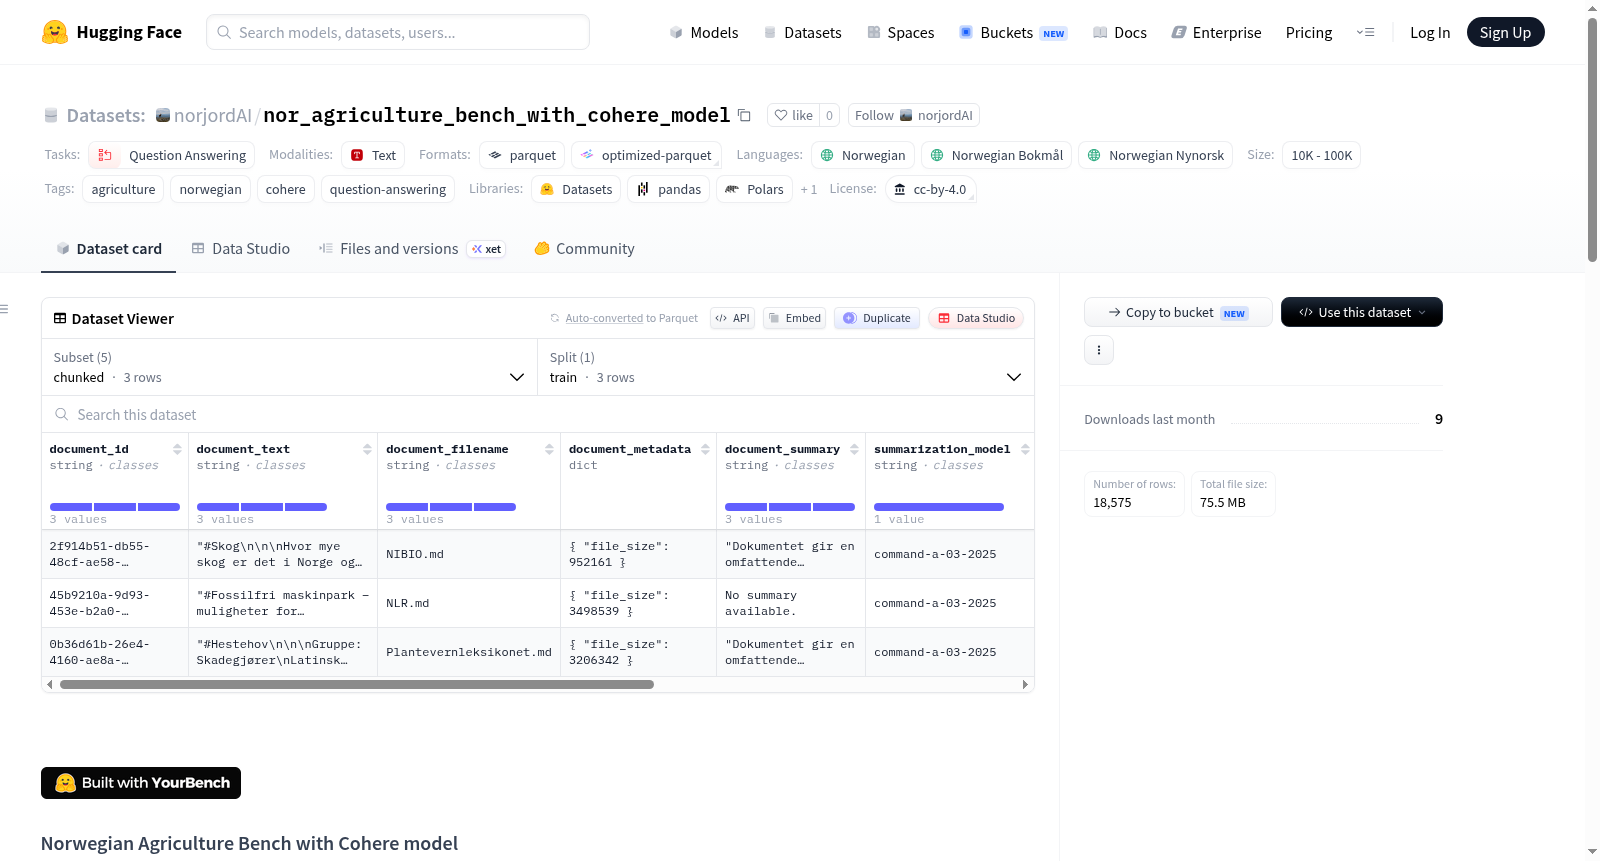Open Data Studio from the viewer header
The height and width of the screenshot is (861, 1600).
click(976, 318)
